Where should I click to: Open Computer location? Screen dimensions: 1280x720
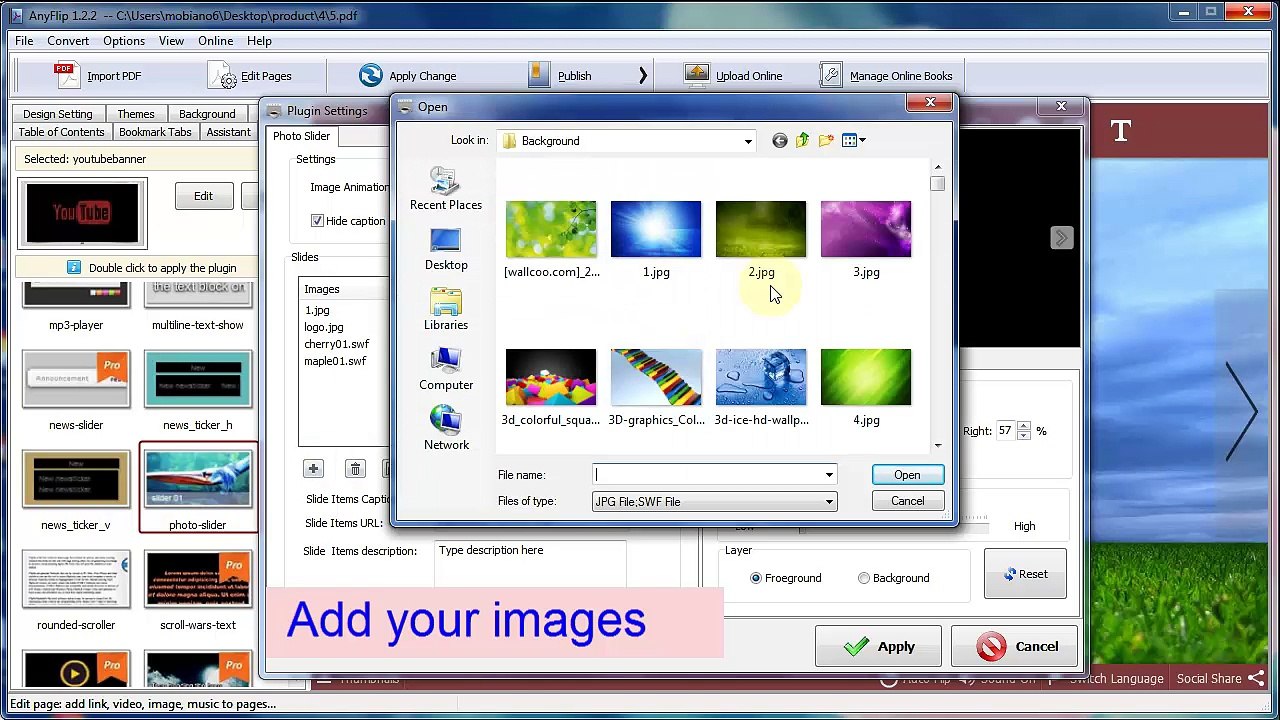coord(446,369)
